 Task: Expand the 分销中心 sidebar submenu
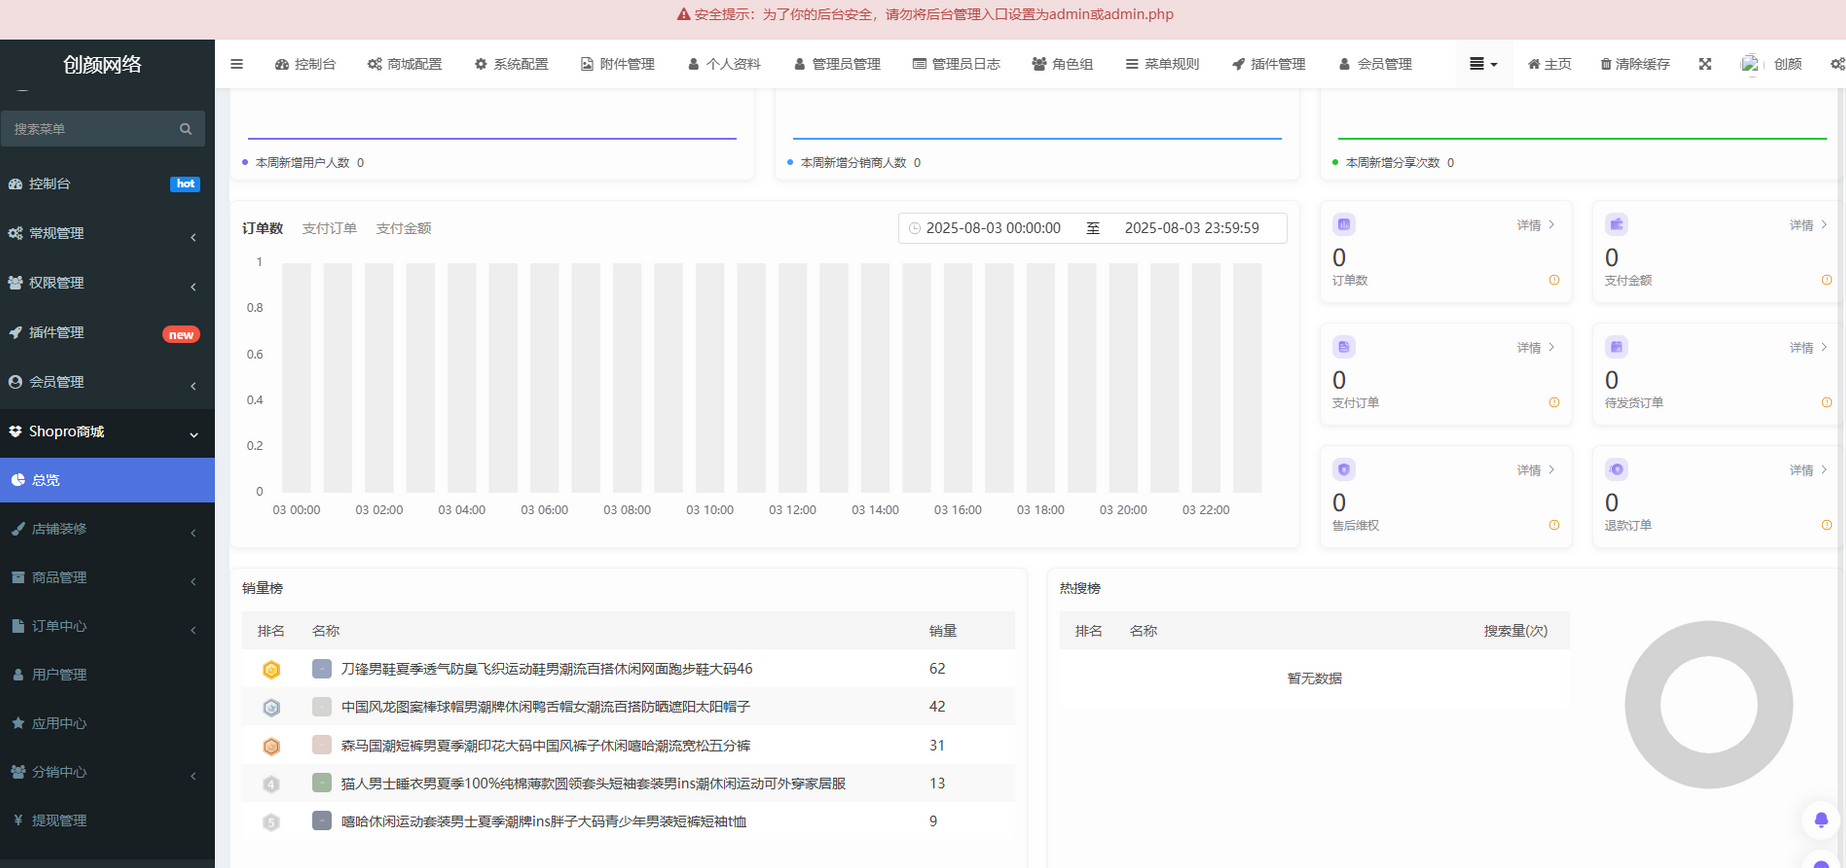point(107,772)
